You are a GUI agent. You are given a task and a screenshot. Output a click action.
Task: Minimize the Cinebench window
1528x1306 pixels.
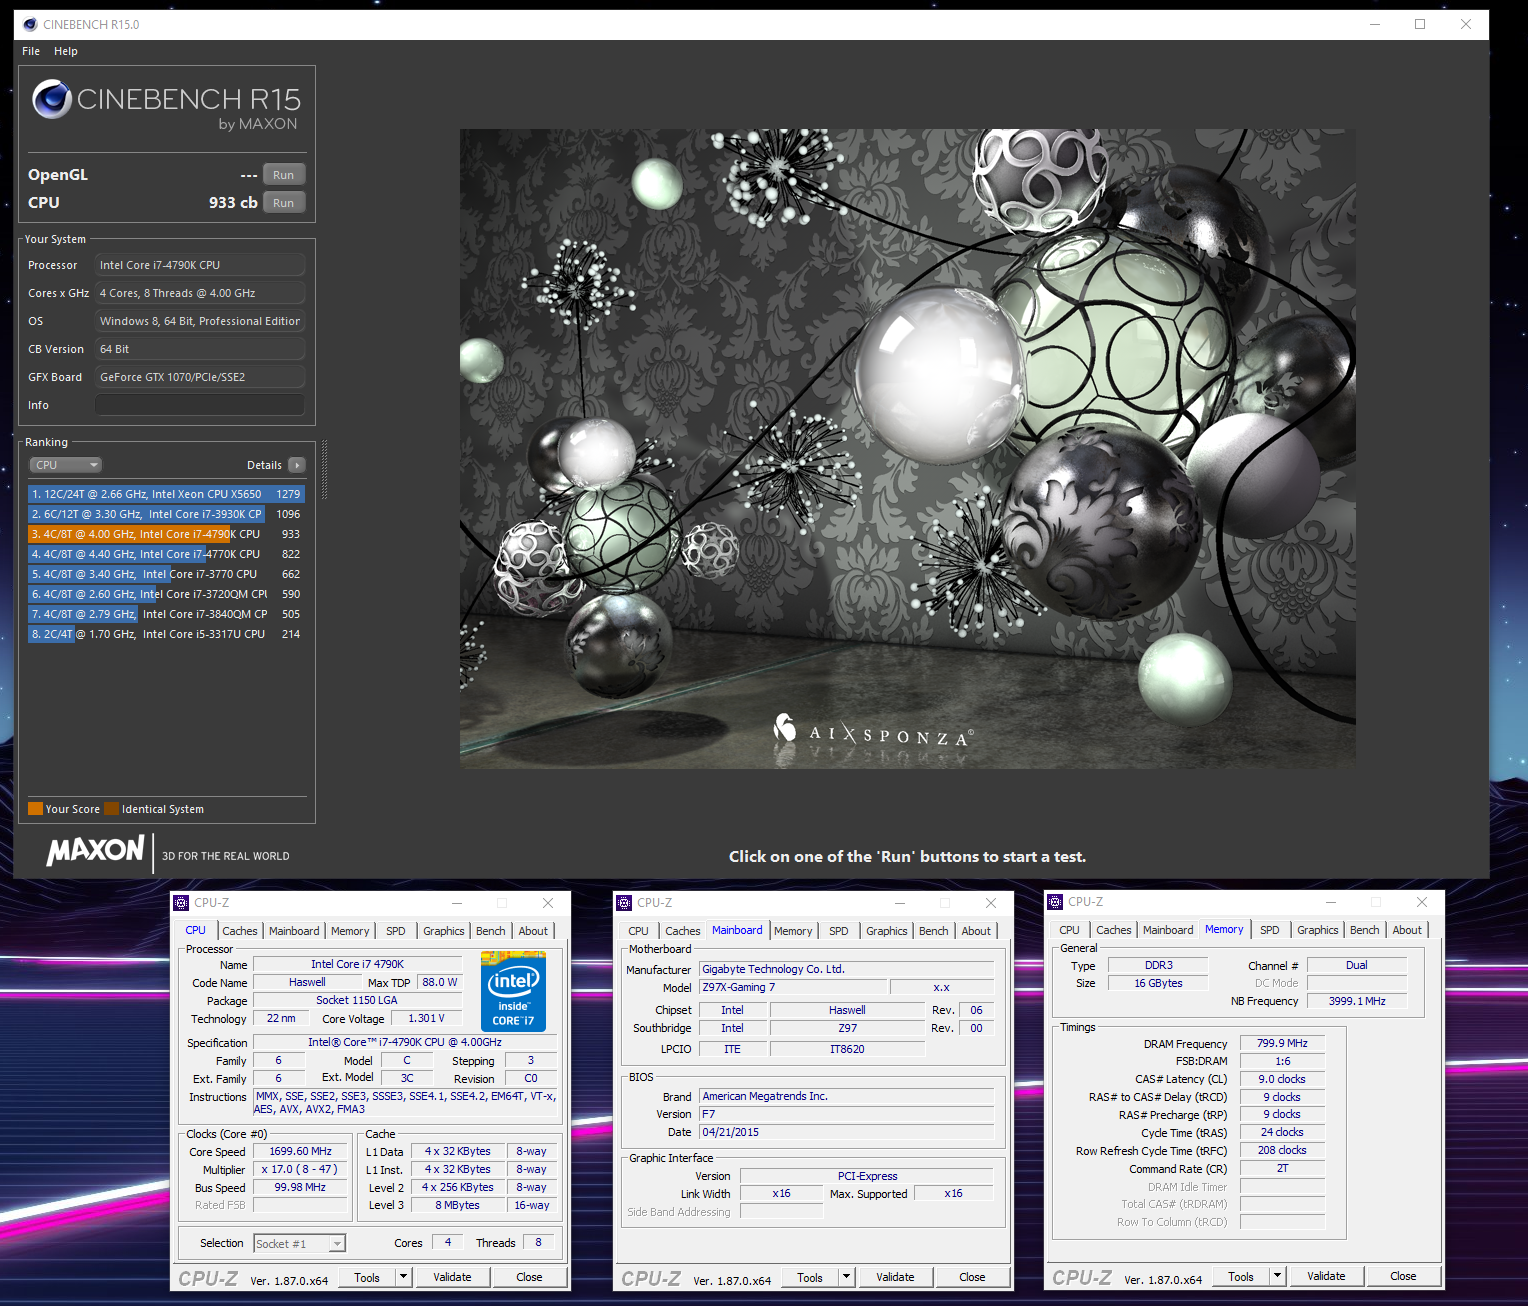[1375, 25]
